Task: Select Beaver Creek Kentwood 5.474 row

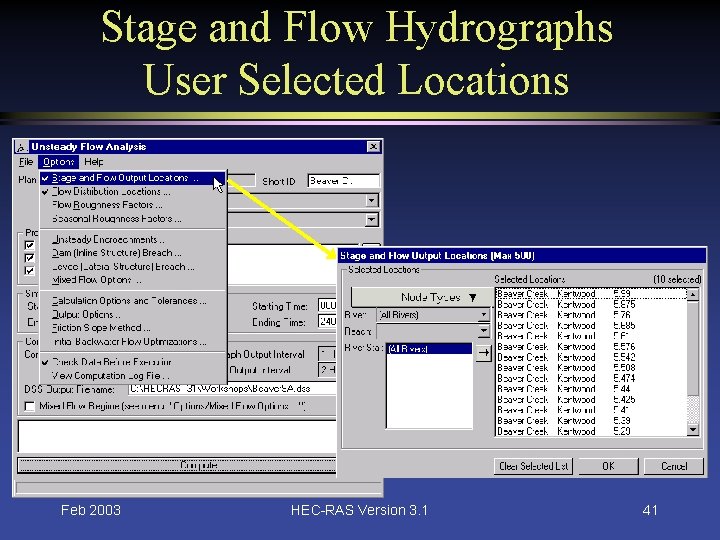Action: point(591,378)
